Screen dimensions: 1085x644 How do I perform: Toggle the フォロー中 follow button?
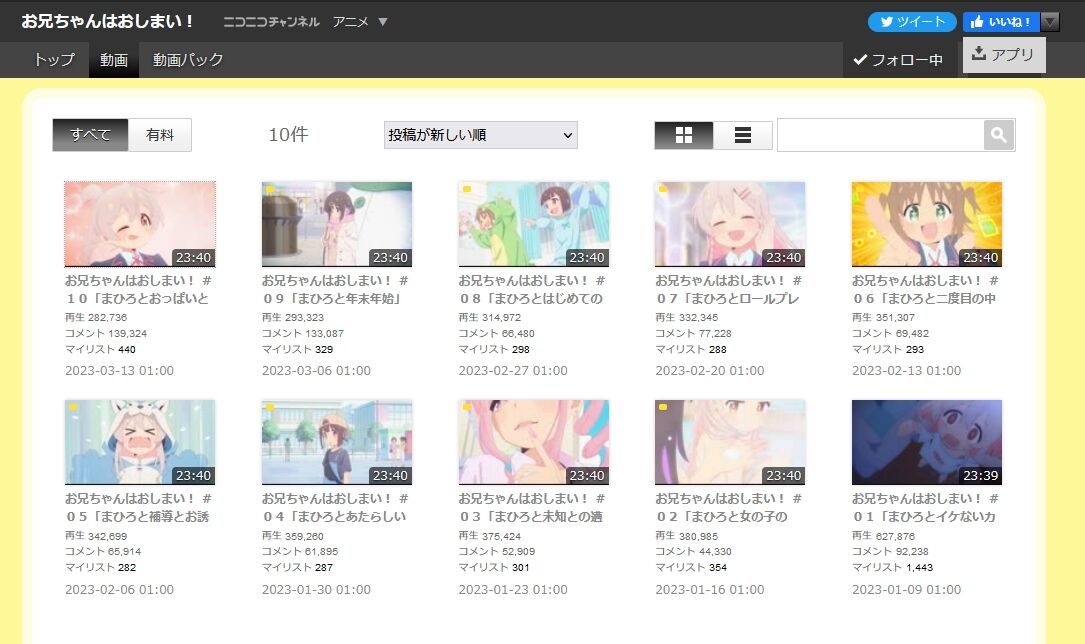click(x=898, y=60)
